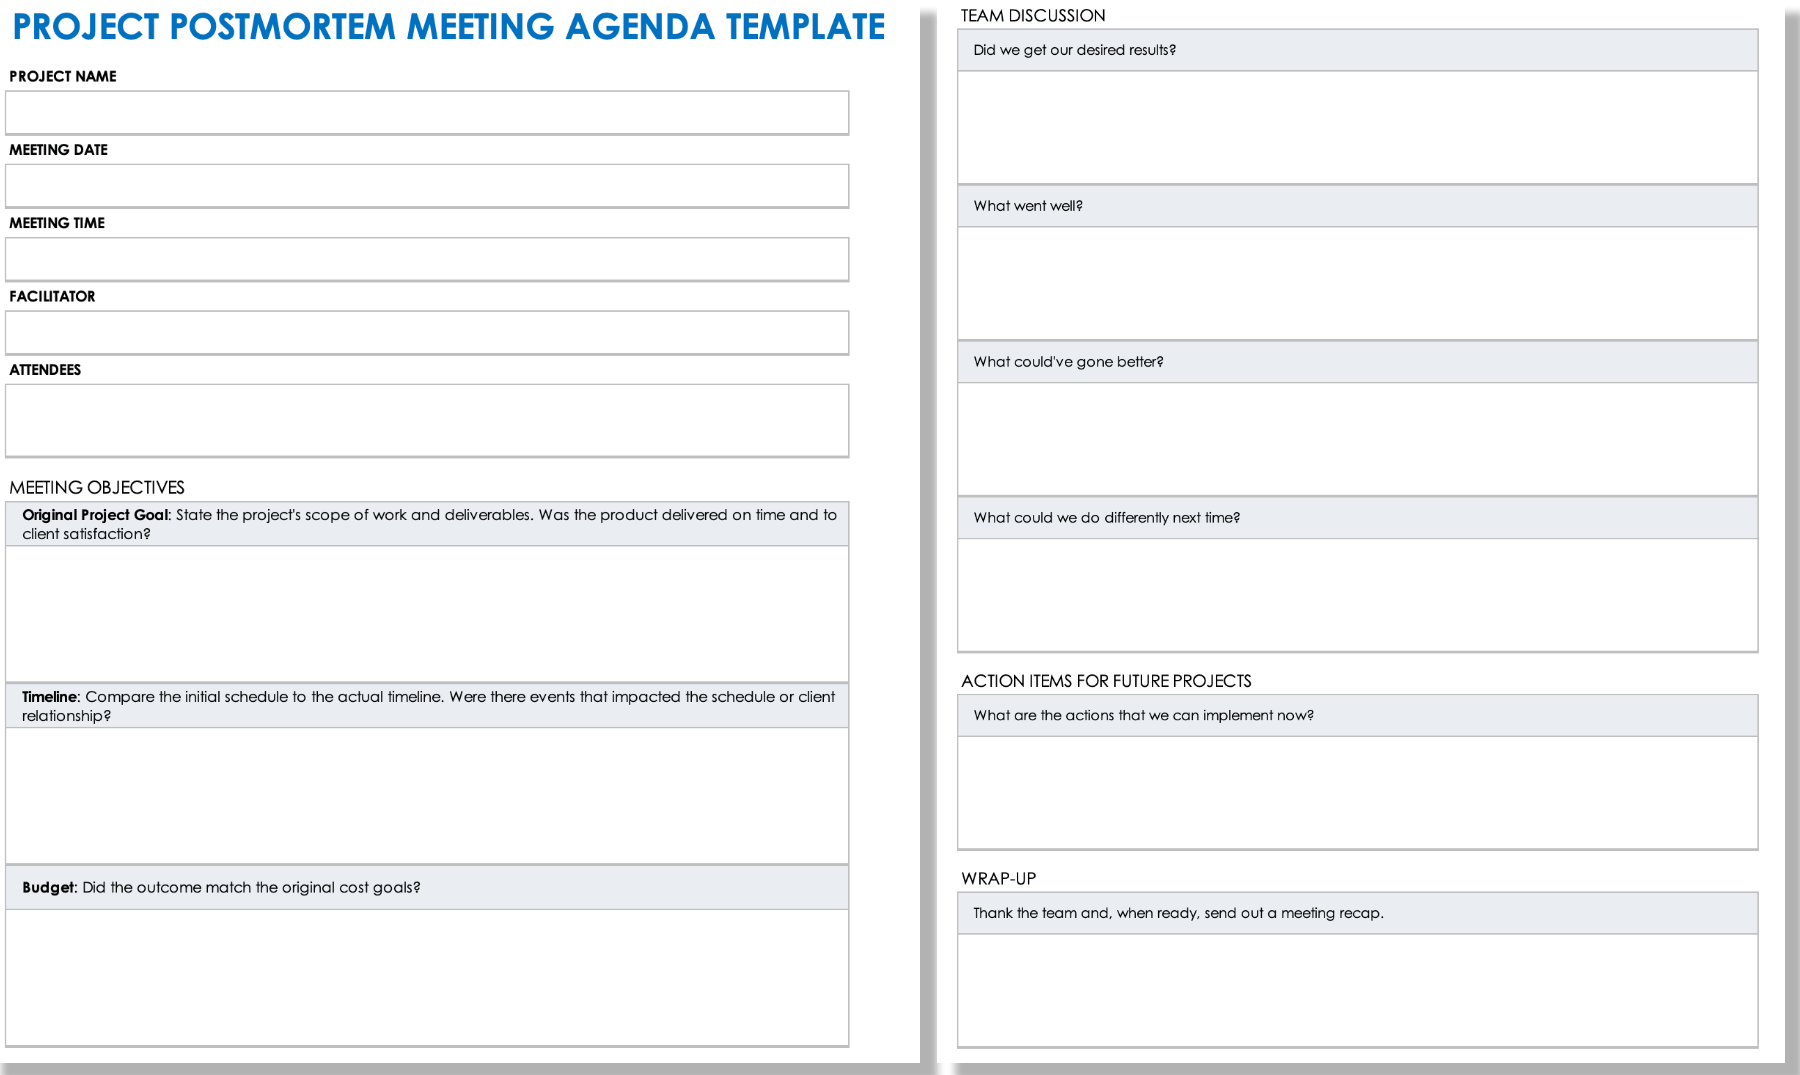Select the Team Discussion heading
Viewport: 1800px width, 1075px height.
1033,16
